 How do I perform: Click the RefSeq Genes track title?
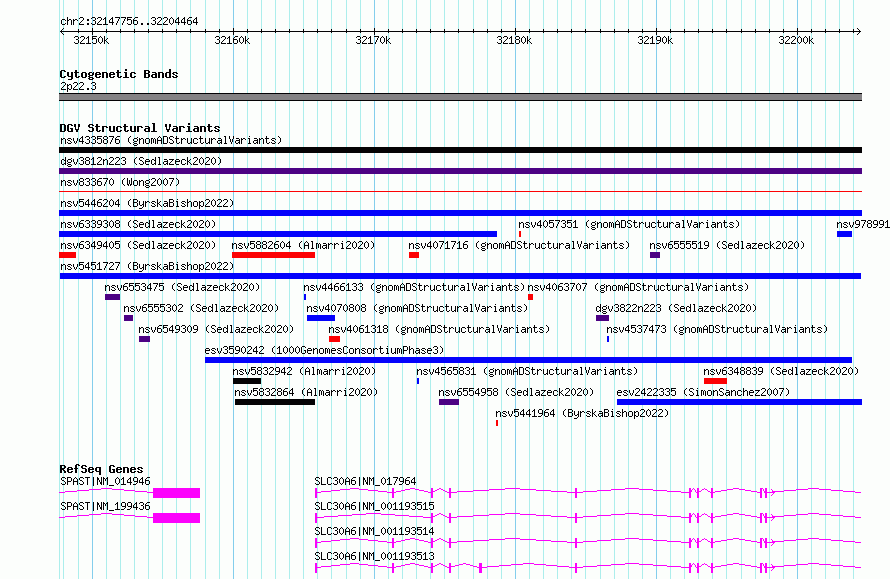pyautogui.click(x=101, y=469)
